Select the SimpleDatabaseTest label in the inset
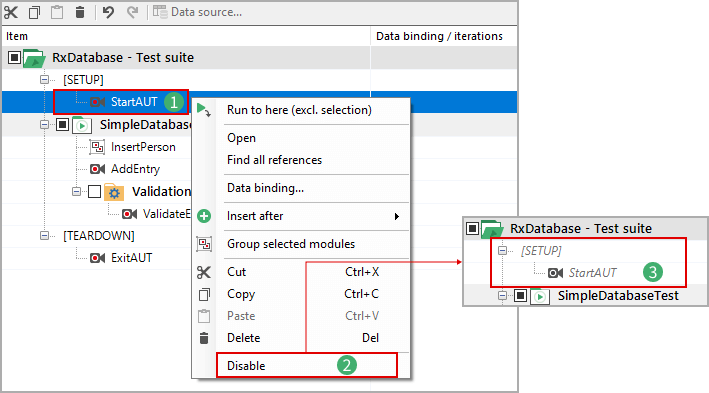The image size is (709, 393). (618, 296)
